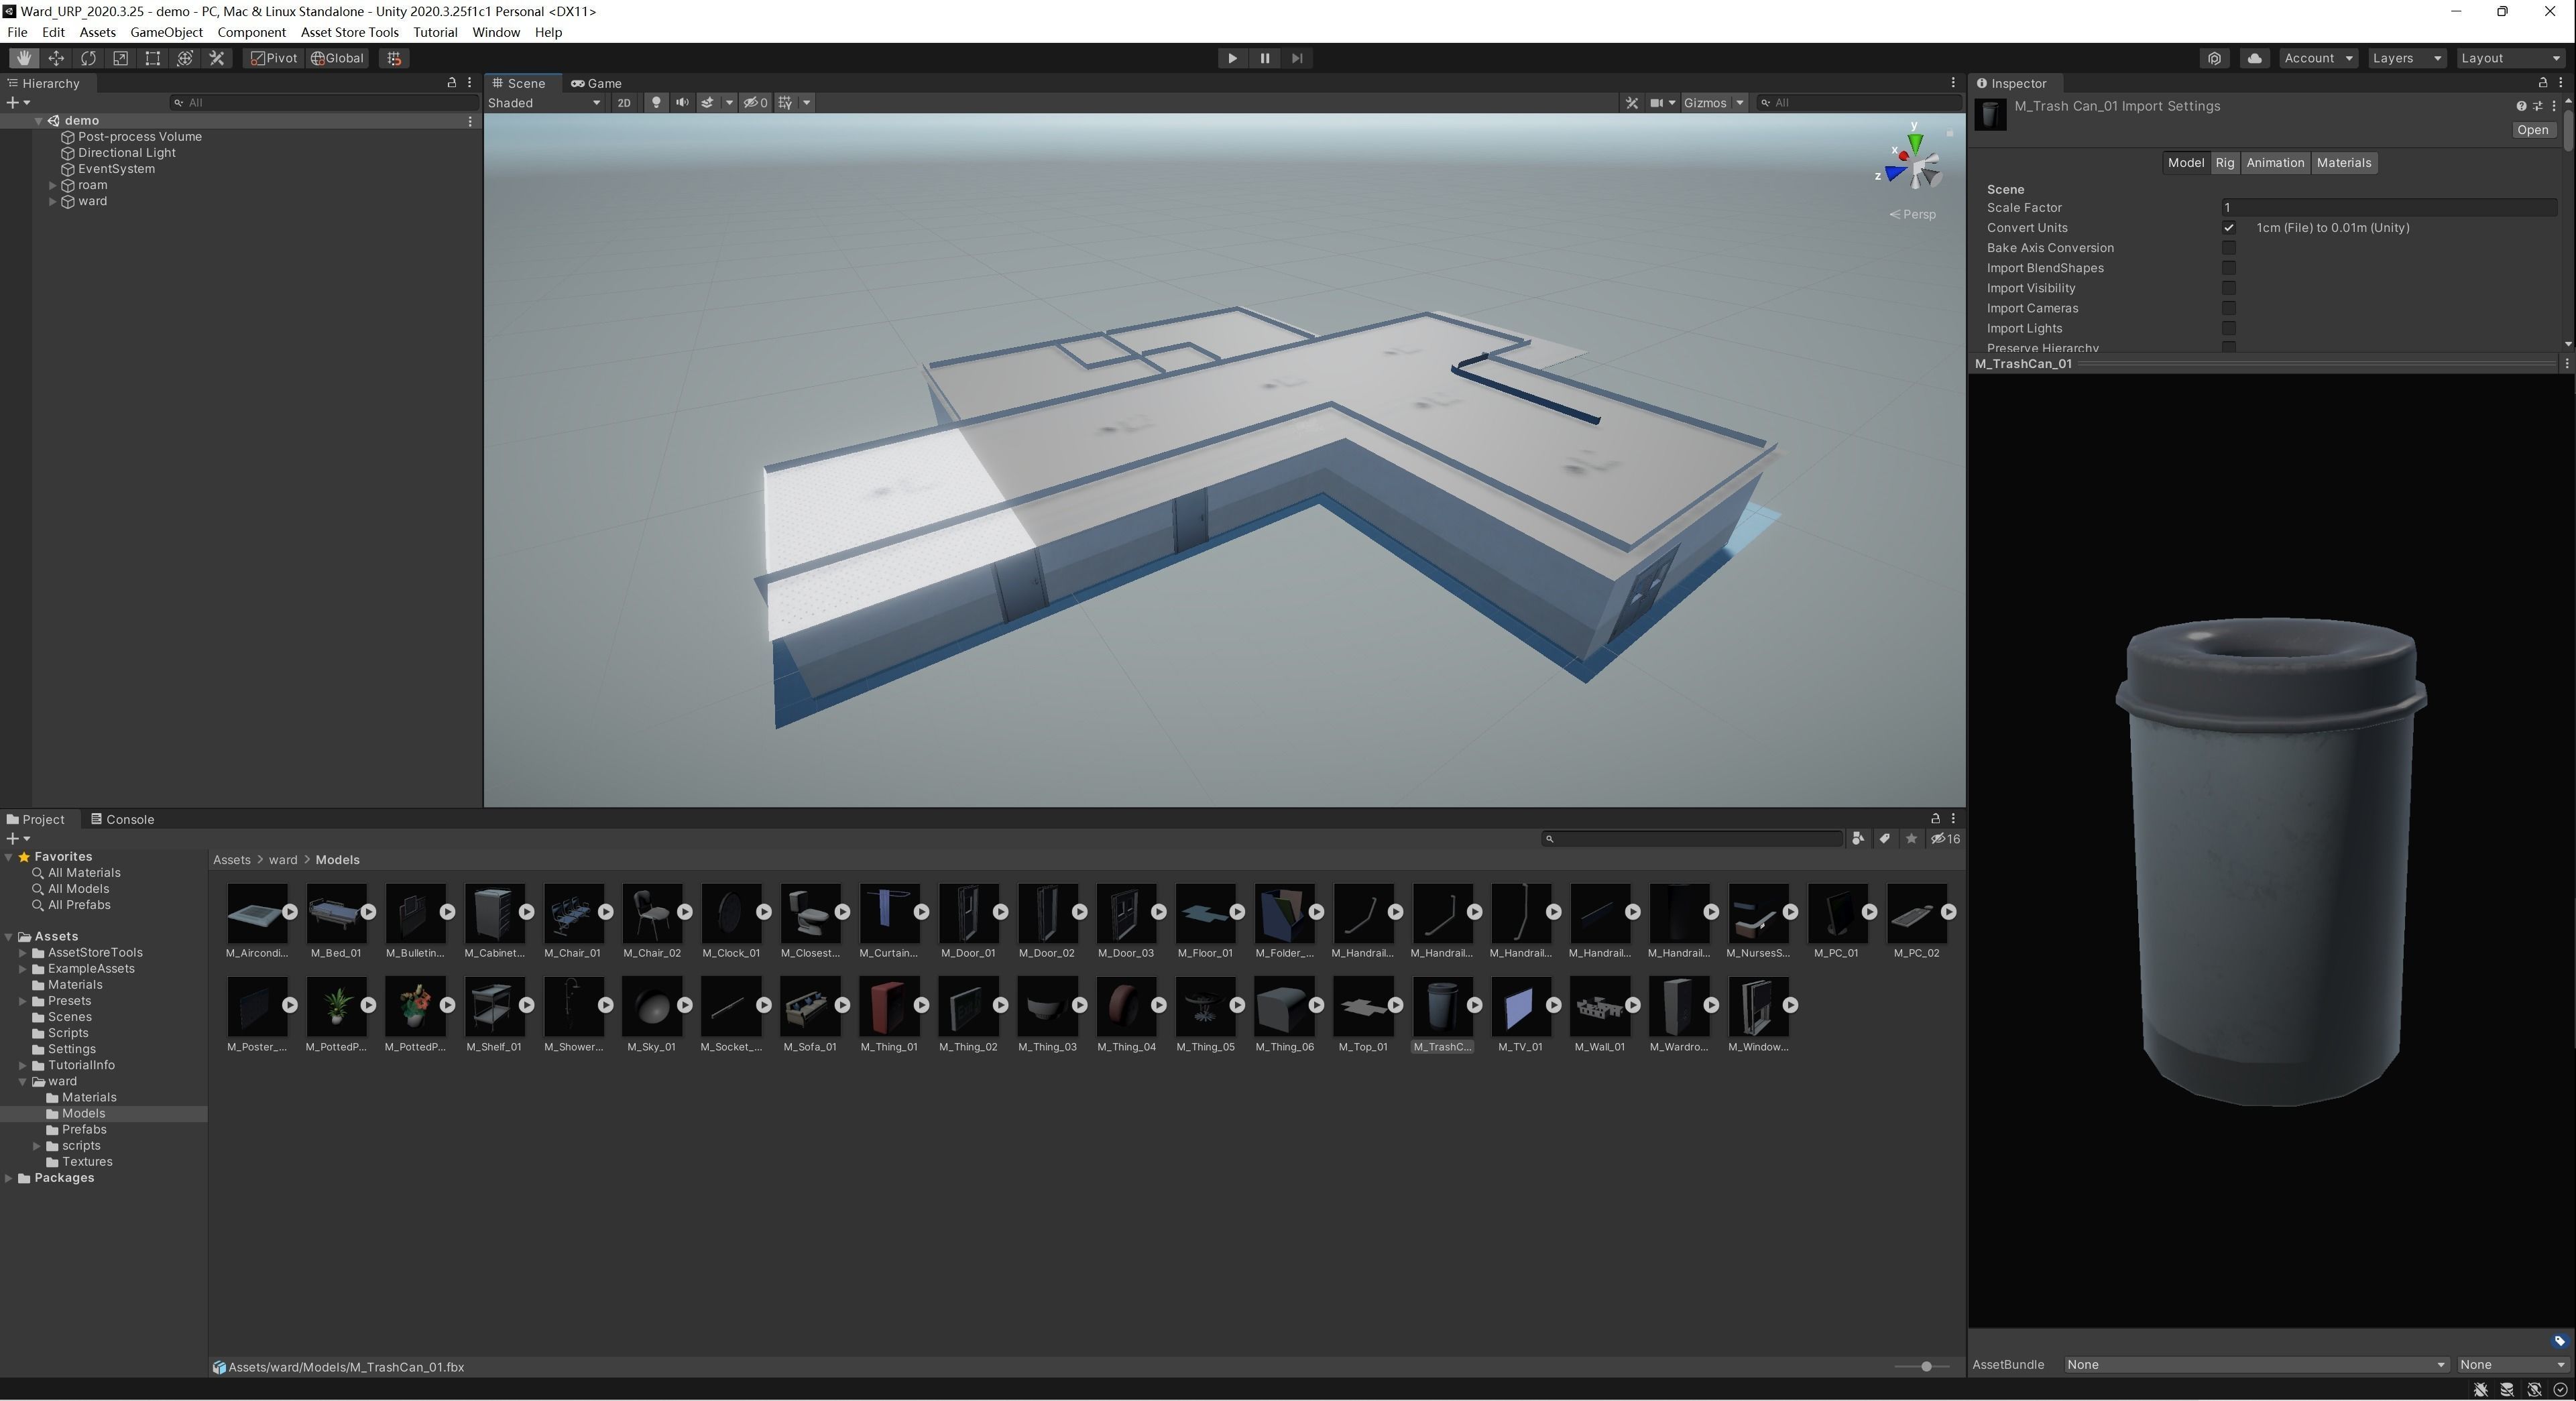Open Inspector help icon
This screenshot has width=2576, height=1401.
[x=2520, y=106]
